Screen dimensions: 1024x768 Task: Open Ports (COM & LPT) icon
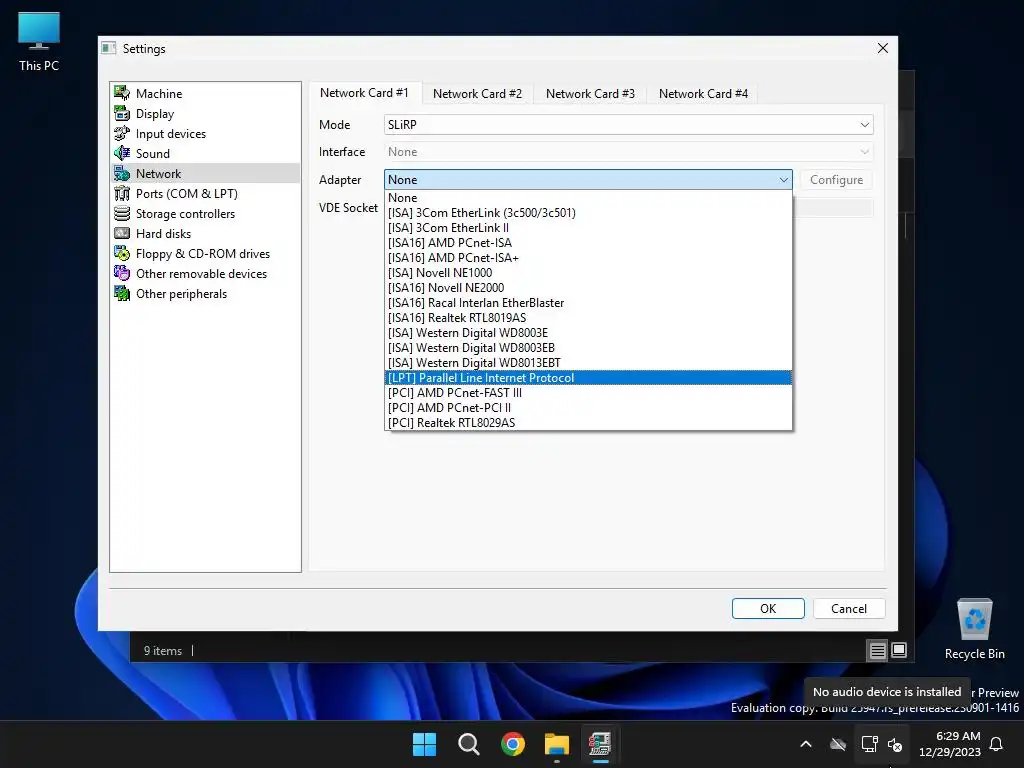click(122, 193)
